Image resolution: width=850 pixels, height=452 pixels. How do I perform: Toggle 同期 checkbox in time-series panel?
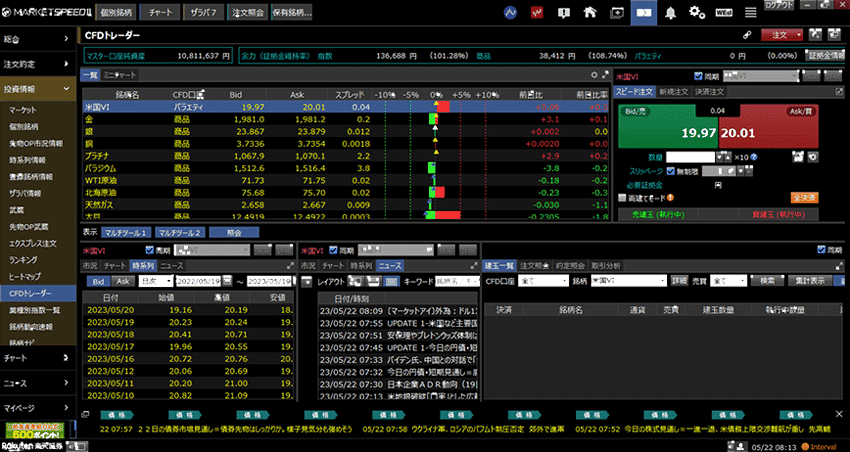point(150,250)
